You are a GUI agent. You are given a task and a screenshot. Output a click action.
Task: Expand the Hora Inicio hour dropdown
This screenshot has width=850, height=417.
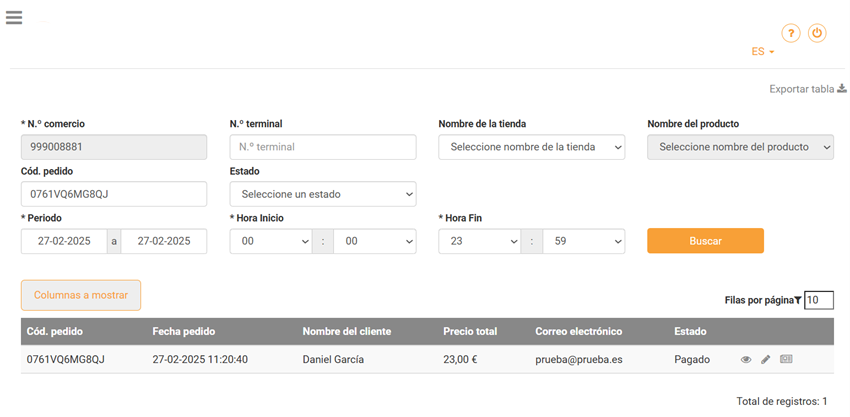pyautogui.click(x=270, y=241)
